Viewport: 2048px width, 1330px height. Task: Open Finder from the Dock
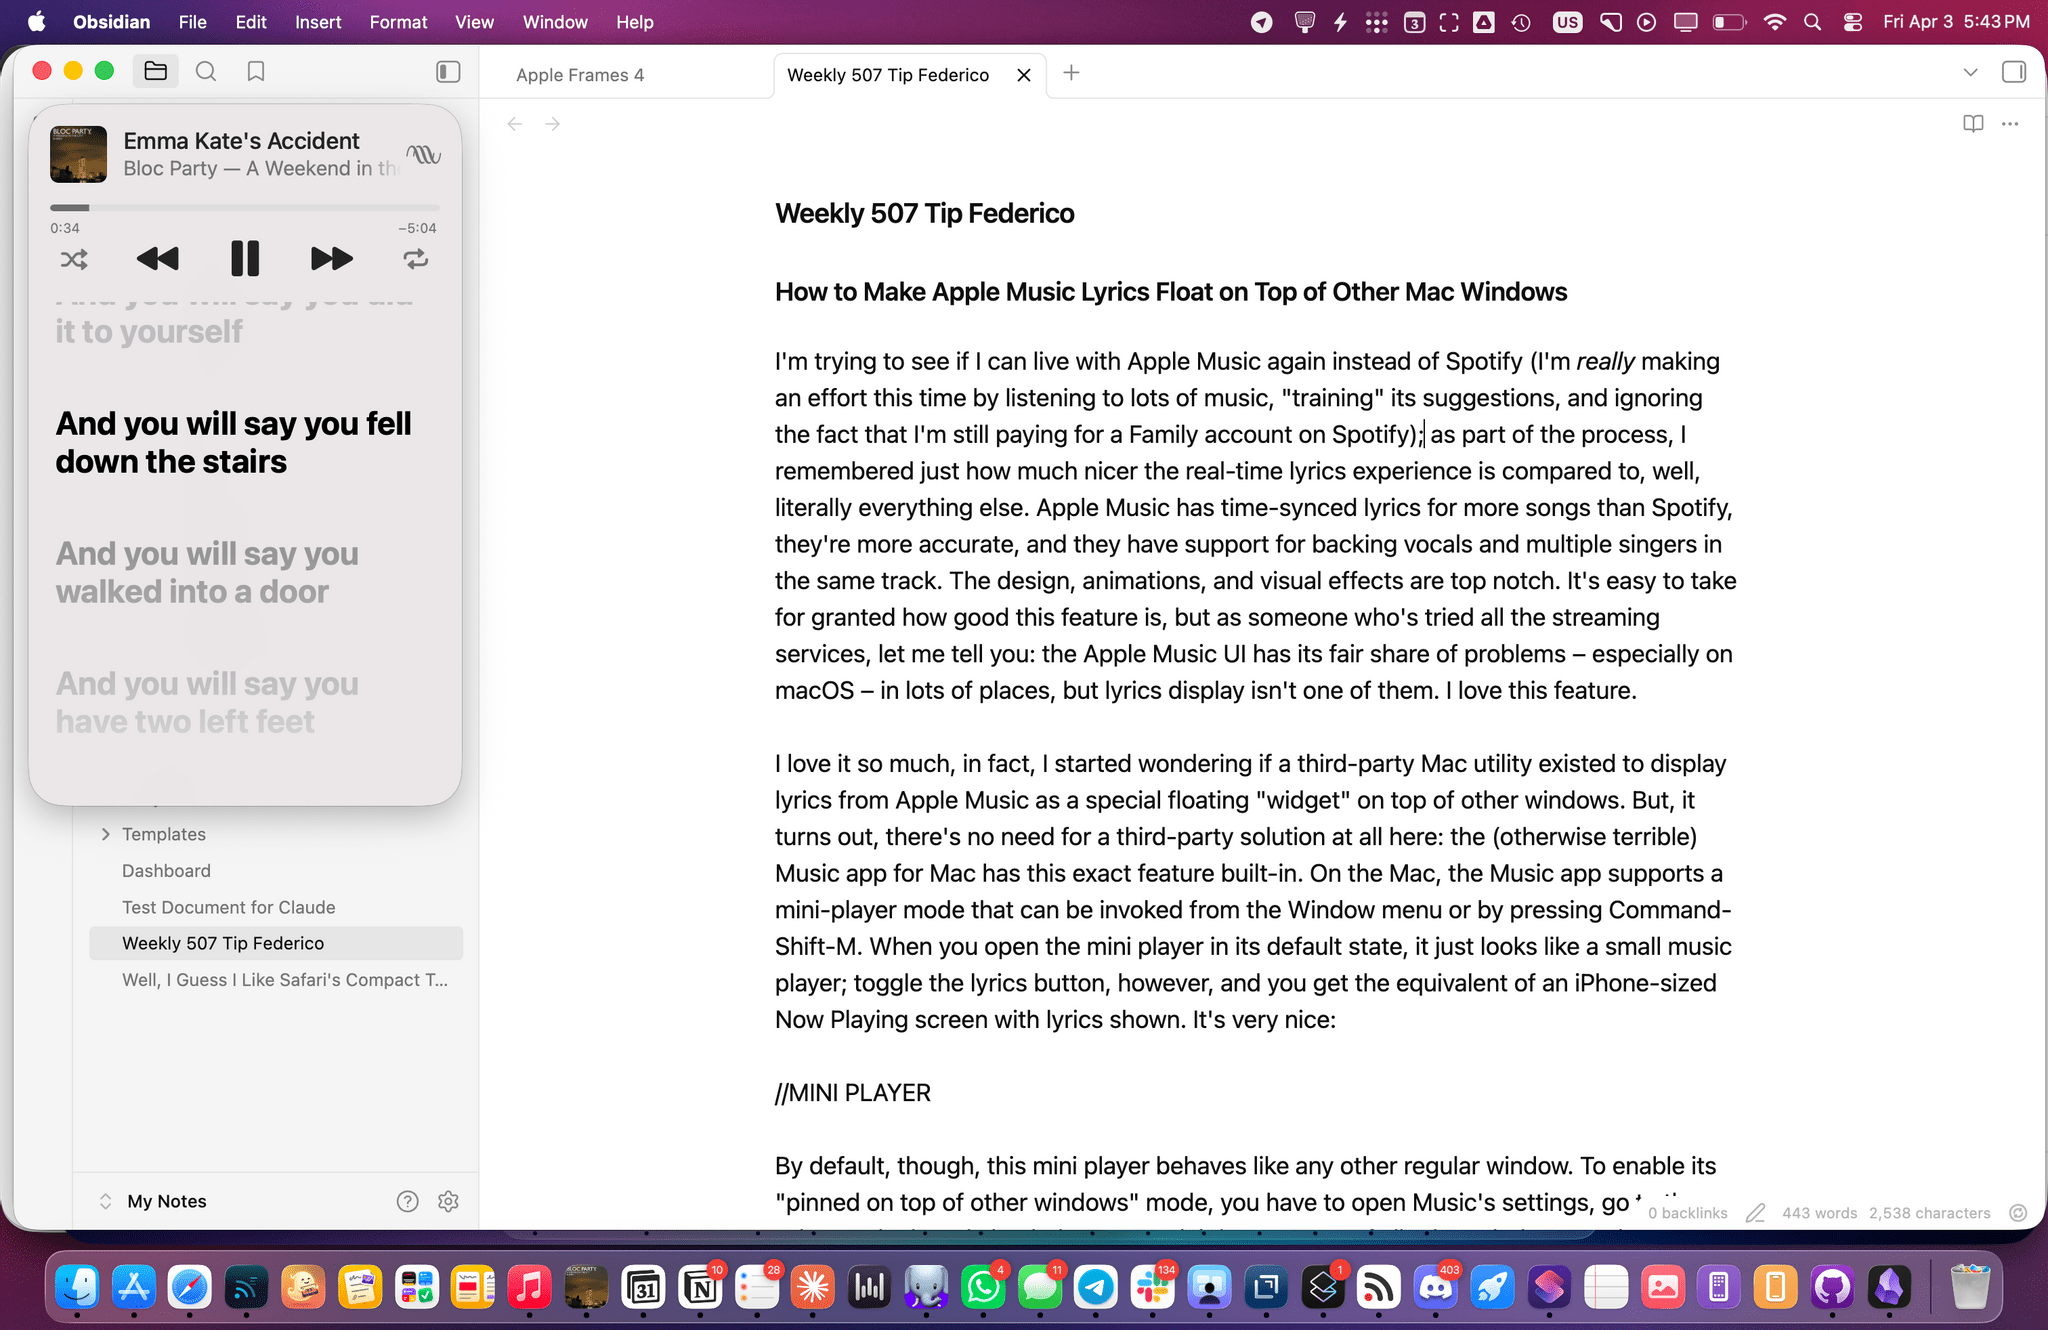[77, 1287]
